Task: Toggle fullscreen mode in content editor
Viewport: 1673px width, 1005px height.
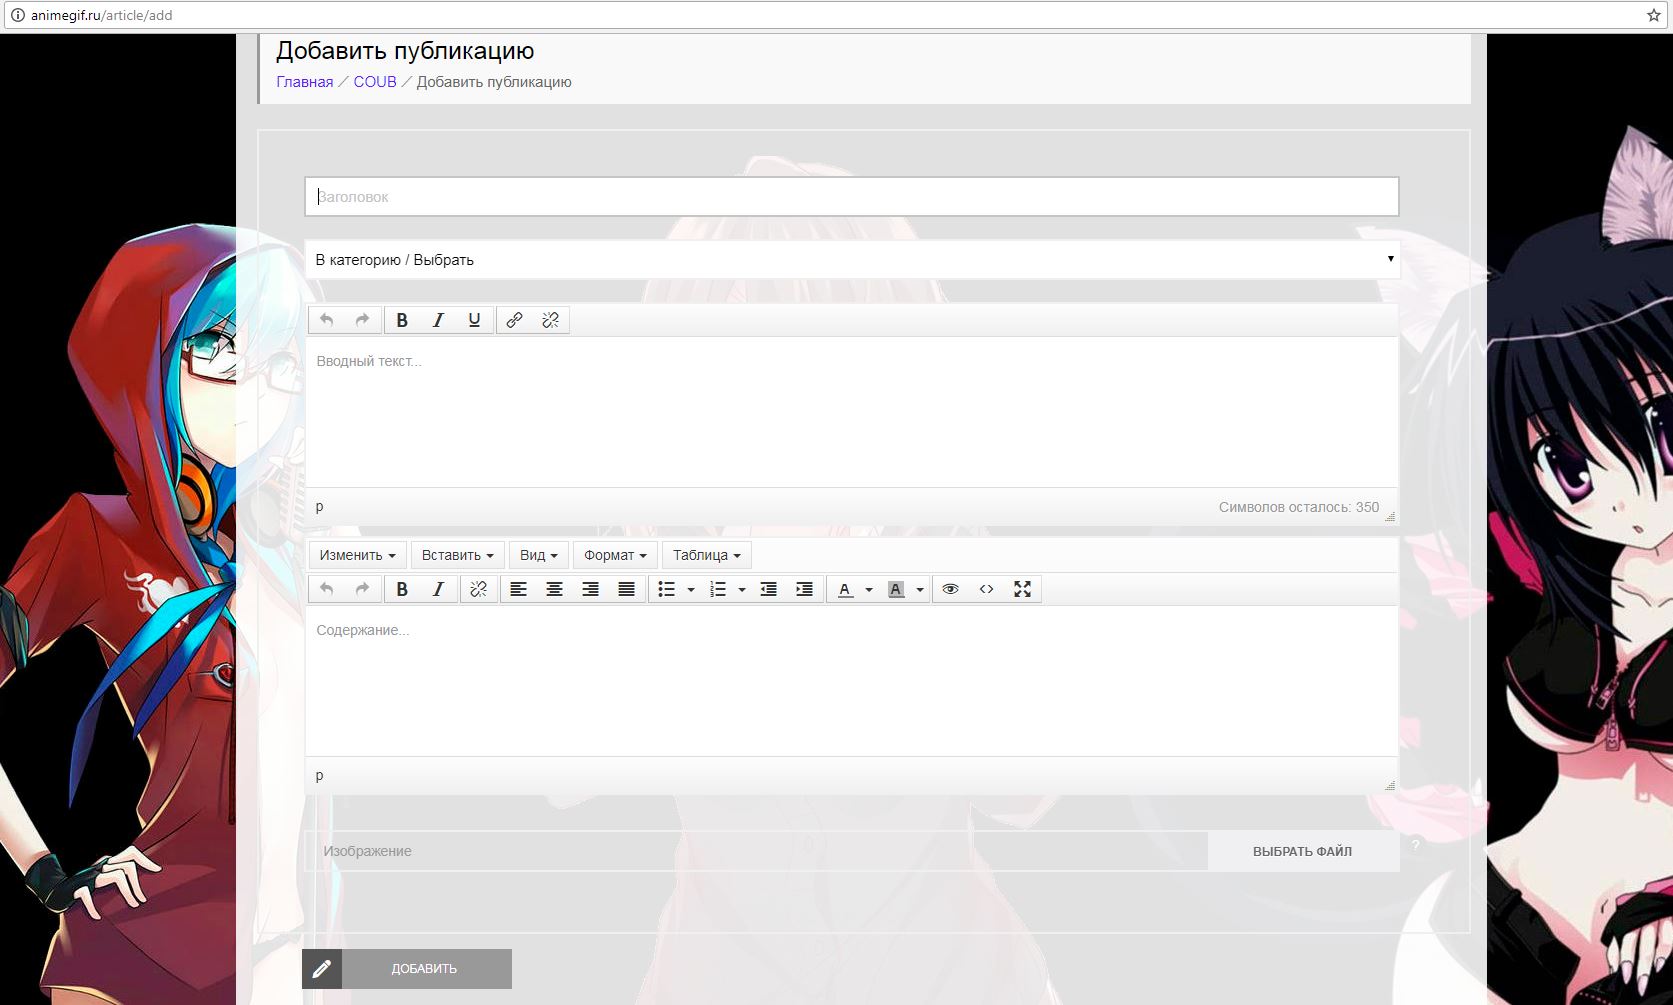Action: click(x=1022, y=589)
